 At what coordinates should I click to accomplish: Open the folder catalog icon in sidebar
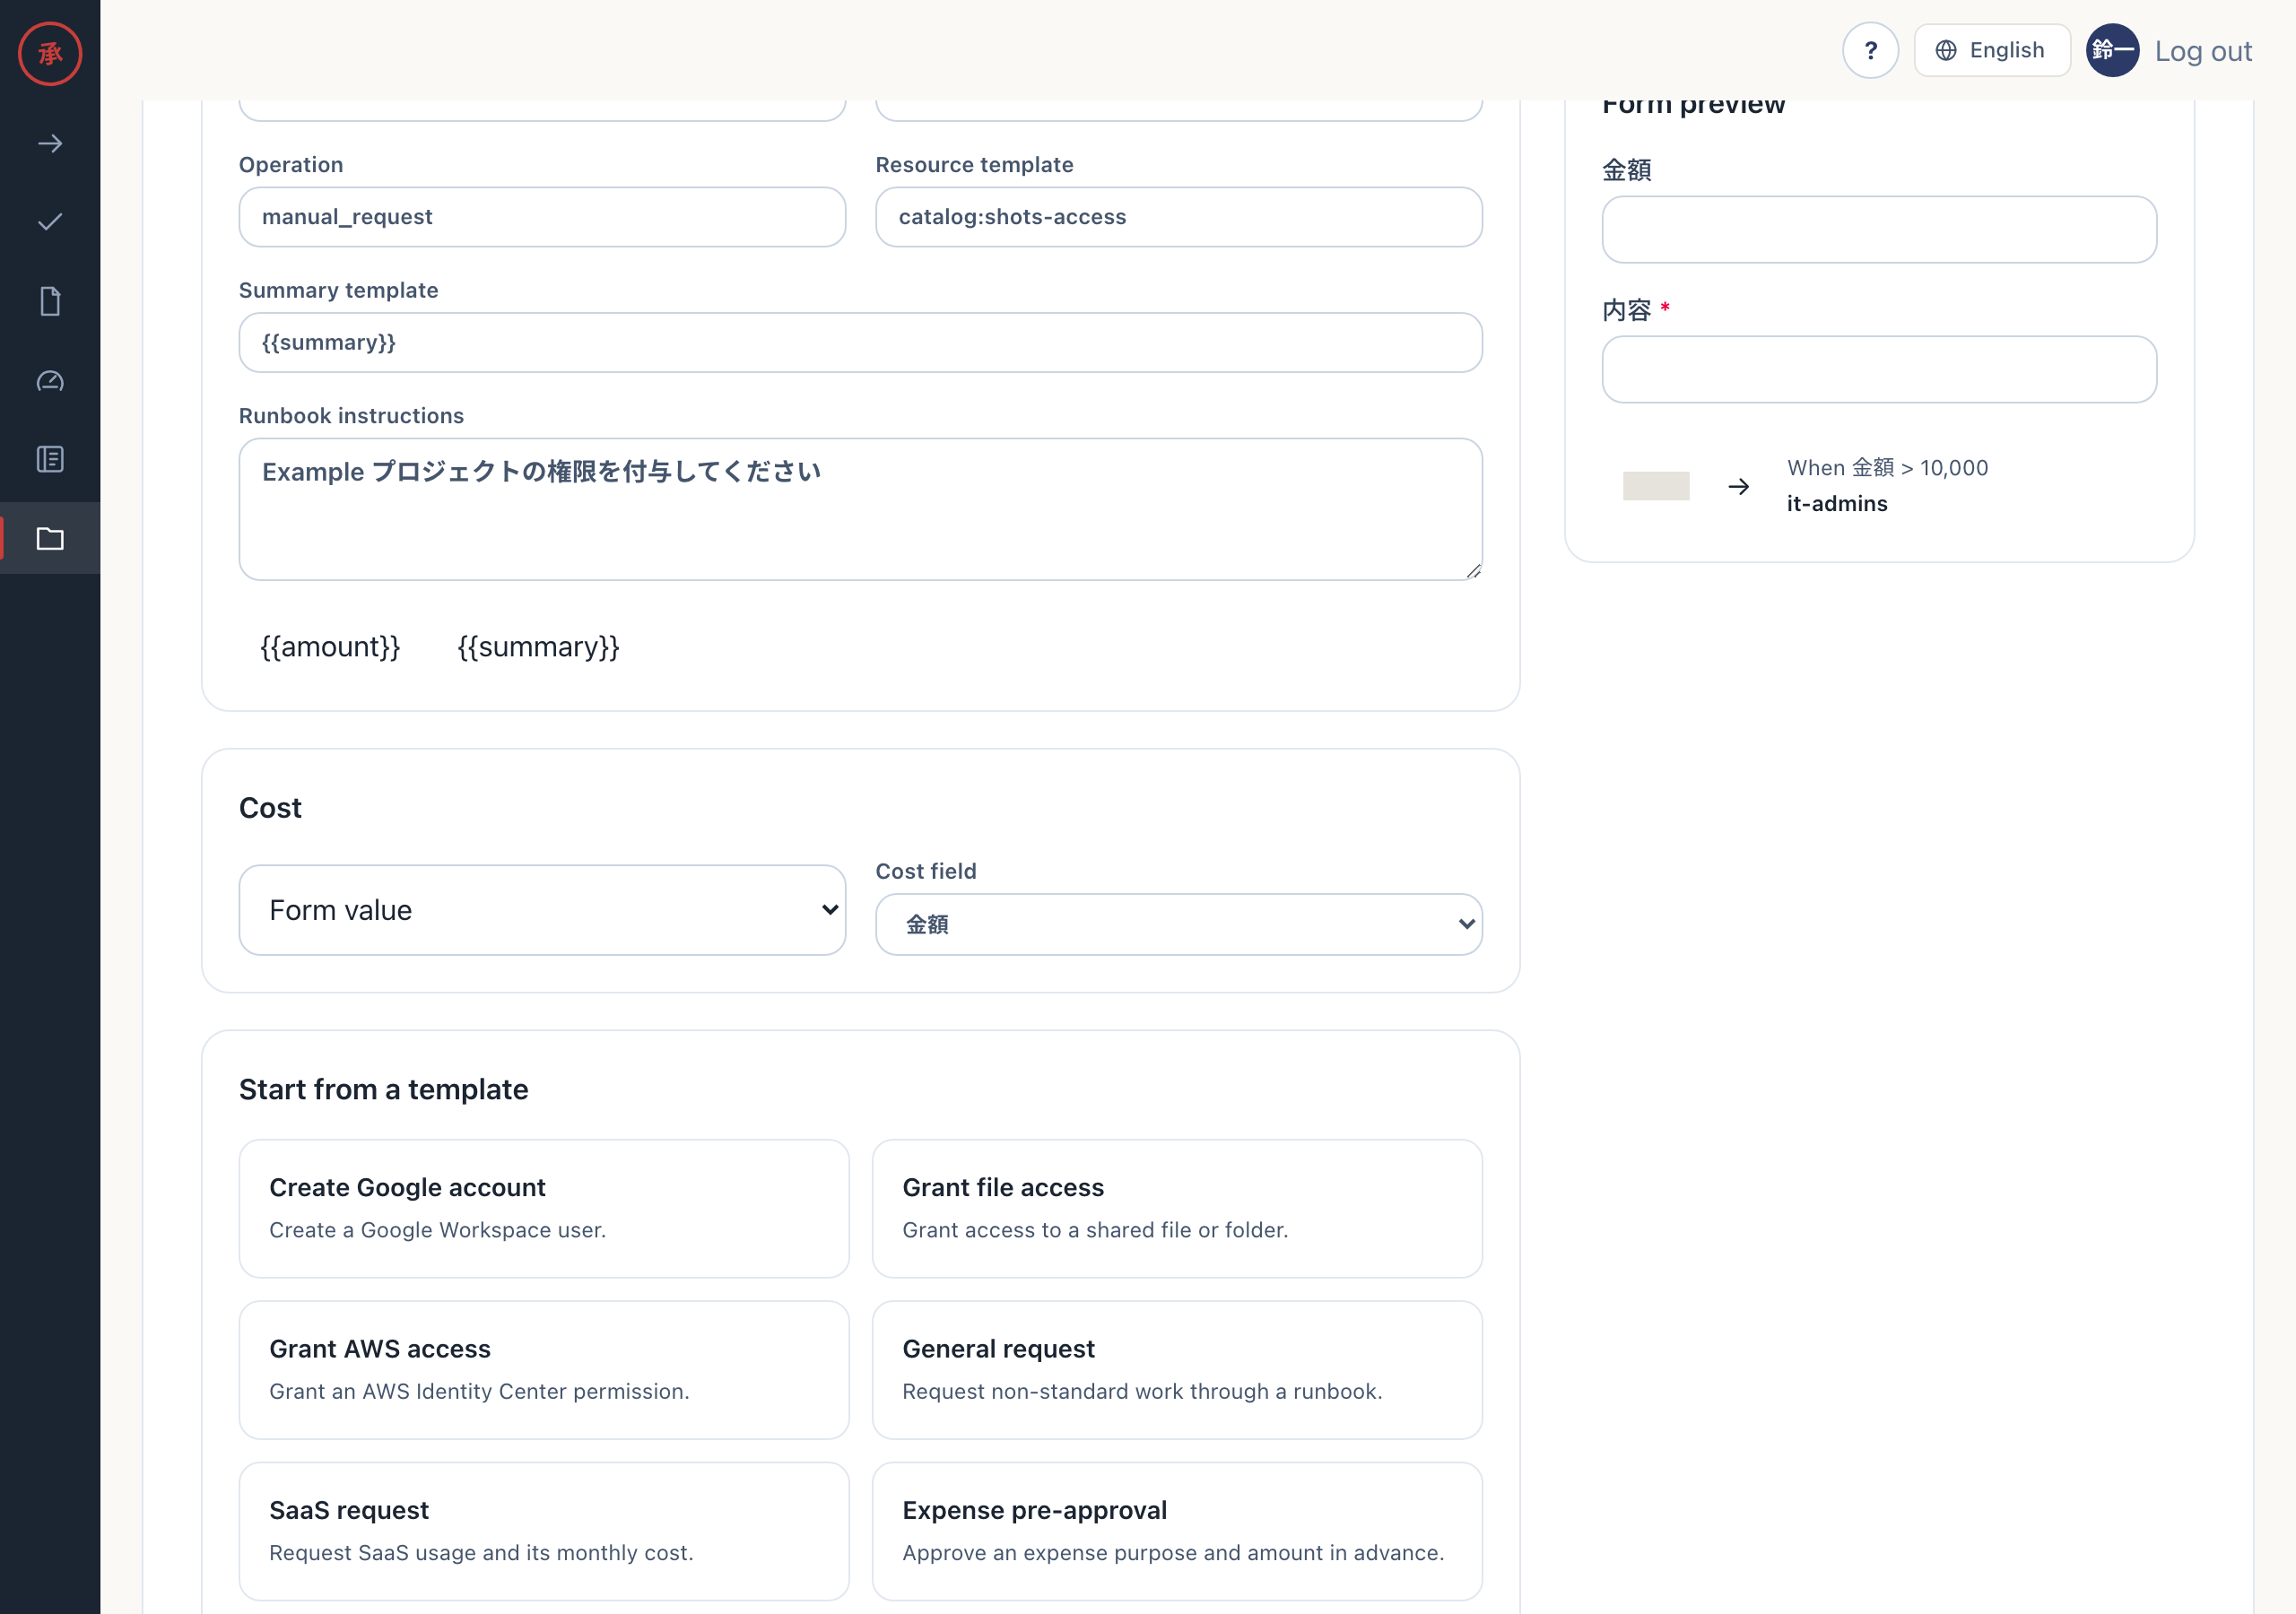pyautogui.click(x=50, y=539)
